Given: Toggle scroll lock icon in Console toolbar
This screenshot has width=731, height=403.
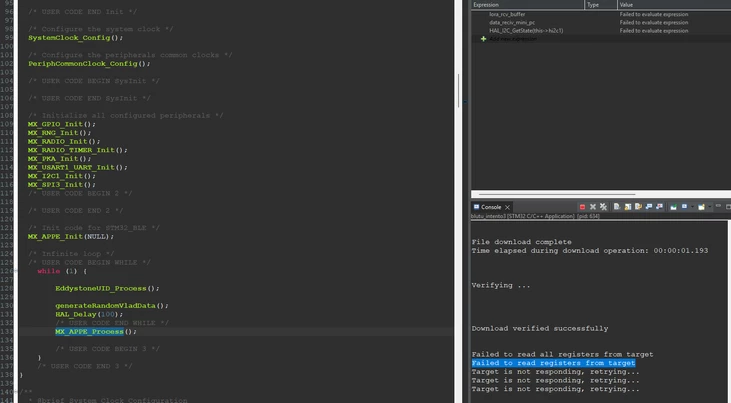Looking at the screenshot, I should 628,207.
